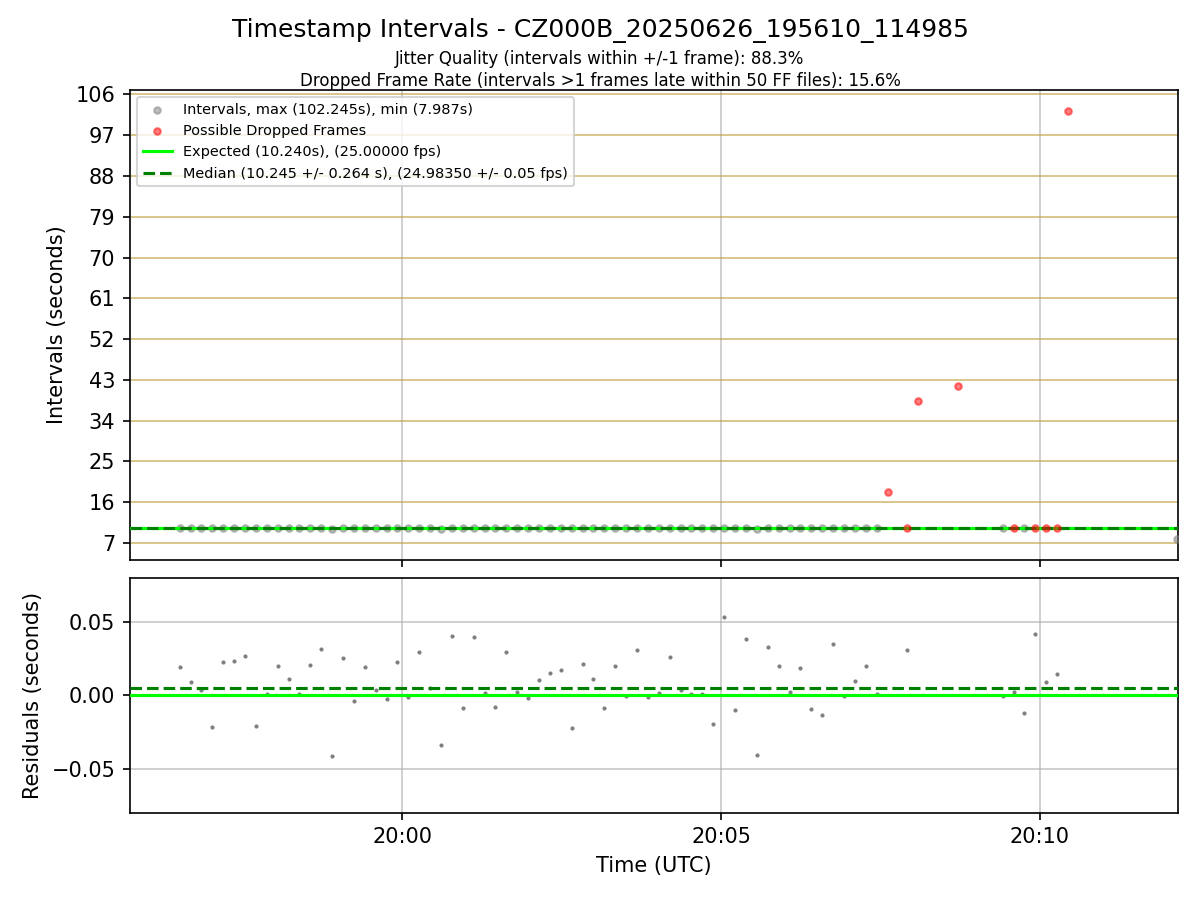1200x900 pixels.
Task: Click the y-axis tick label '25'
Action: click(x=105, y=462)
